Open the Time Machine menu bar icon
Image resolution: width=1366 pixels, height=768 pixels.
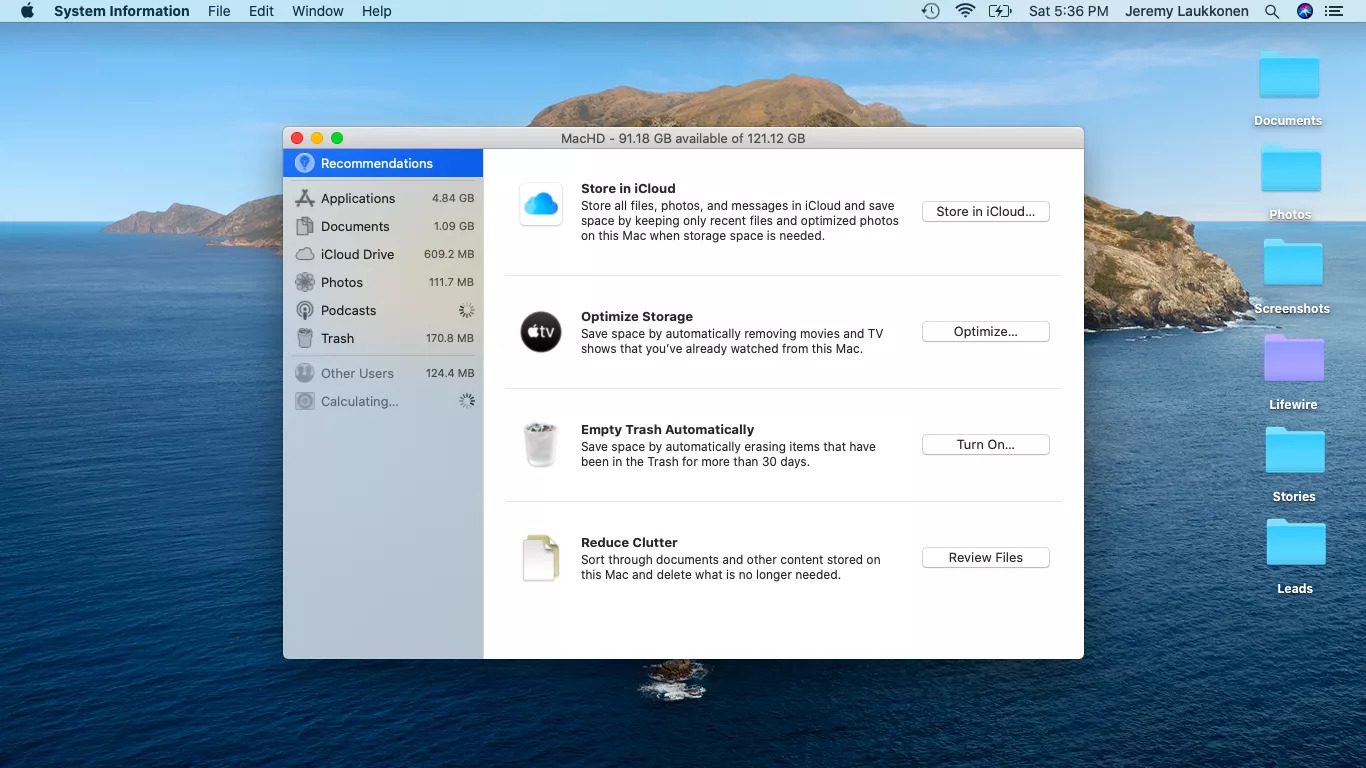[931, 11]
